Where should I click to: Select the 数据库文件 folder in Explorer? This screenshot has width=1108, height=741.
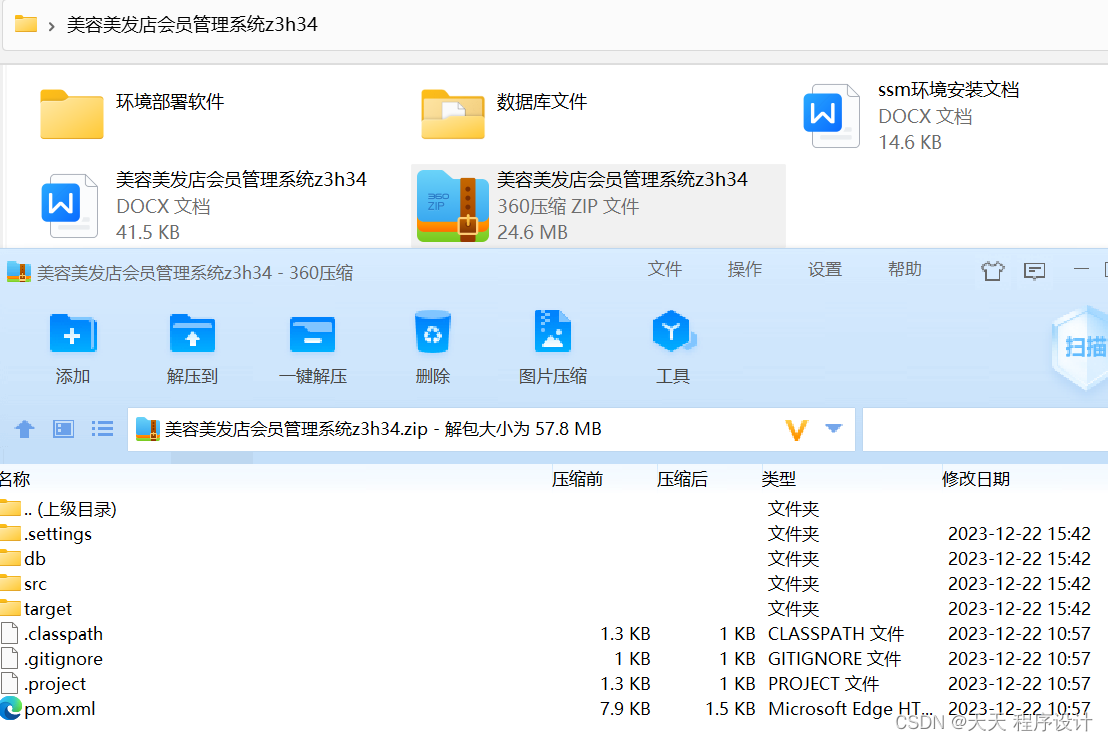(505, 114)
